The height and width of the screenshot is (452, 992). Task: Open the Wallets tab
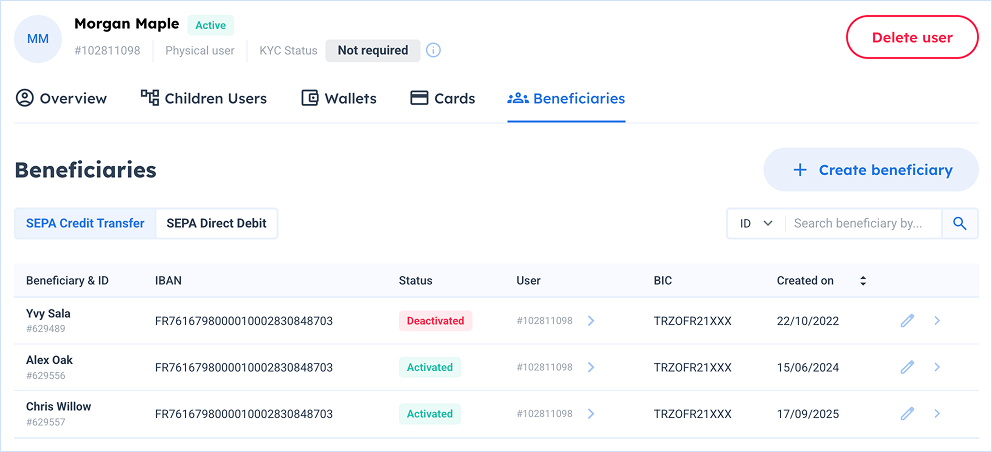tap(339, 98)
